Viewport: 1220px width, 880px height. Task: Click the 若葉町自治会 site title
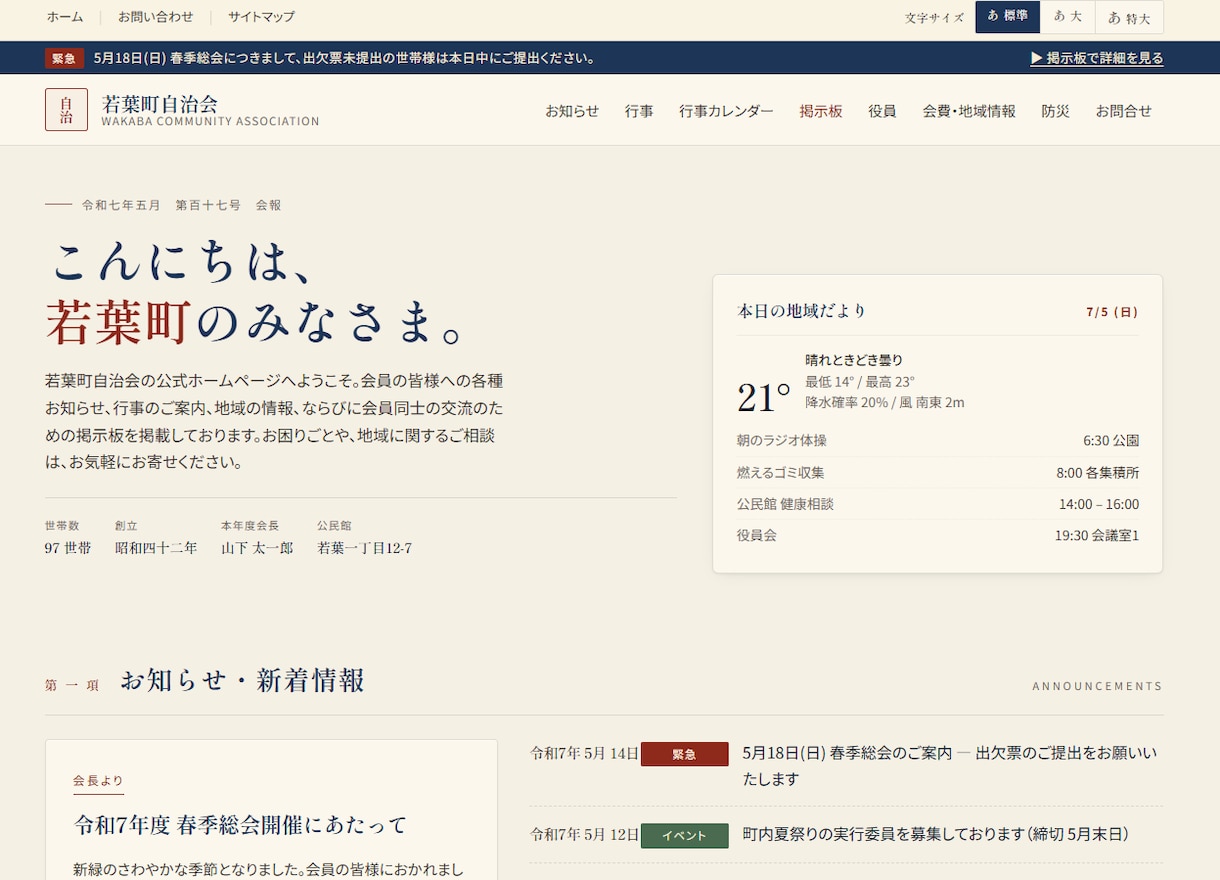(x=160, y=103)
